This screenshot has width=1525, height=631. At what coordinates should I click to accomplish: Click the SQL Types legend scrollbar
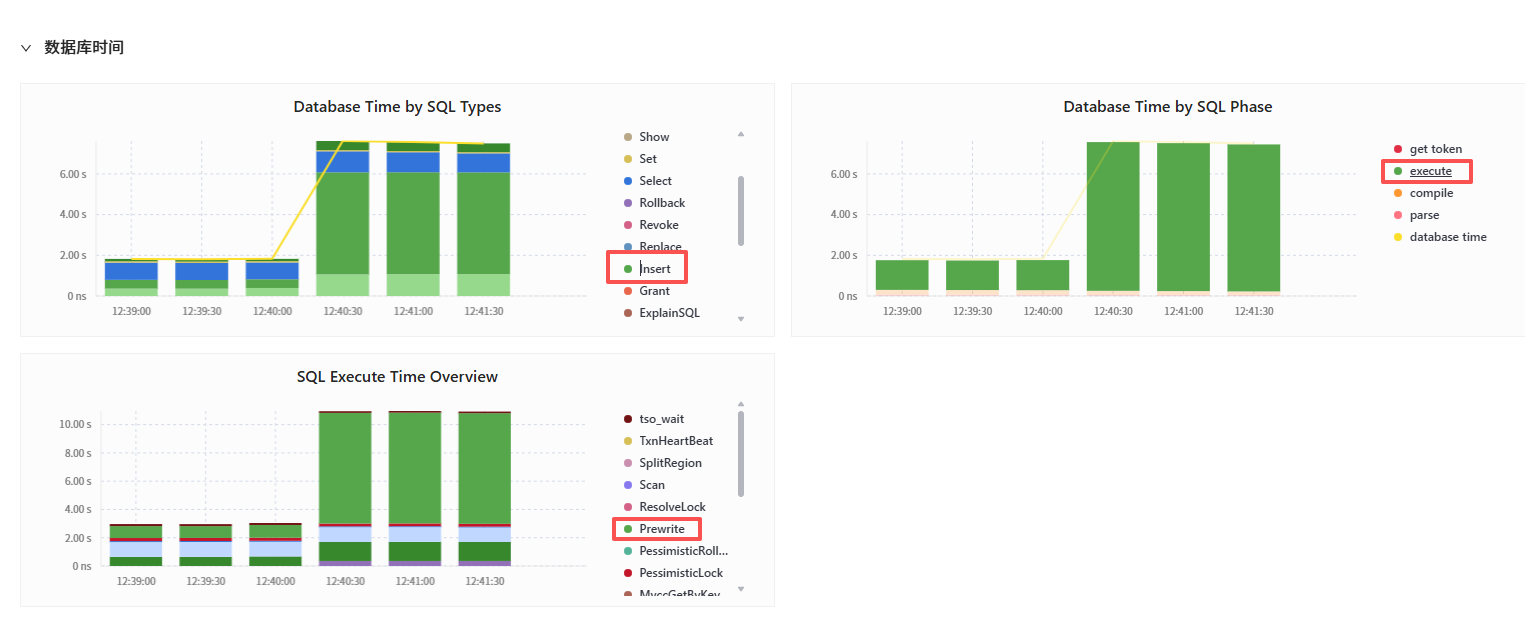(741, 210)
